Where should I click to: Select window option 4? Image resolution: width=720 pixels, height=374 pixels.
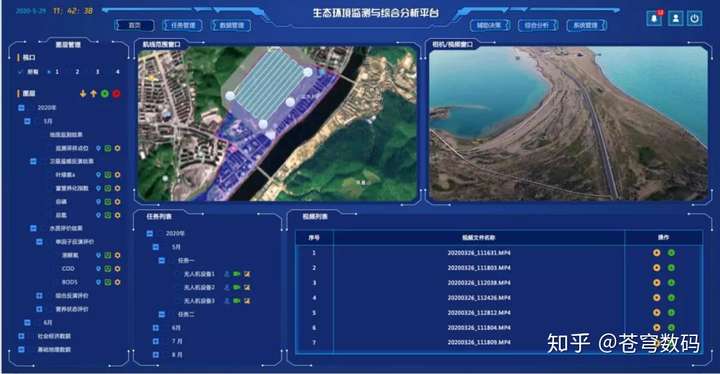click(x=118, y=72)
